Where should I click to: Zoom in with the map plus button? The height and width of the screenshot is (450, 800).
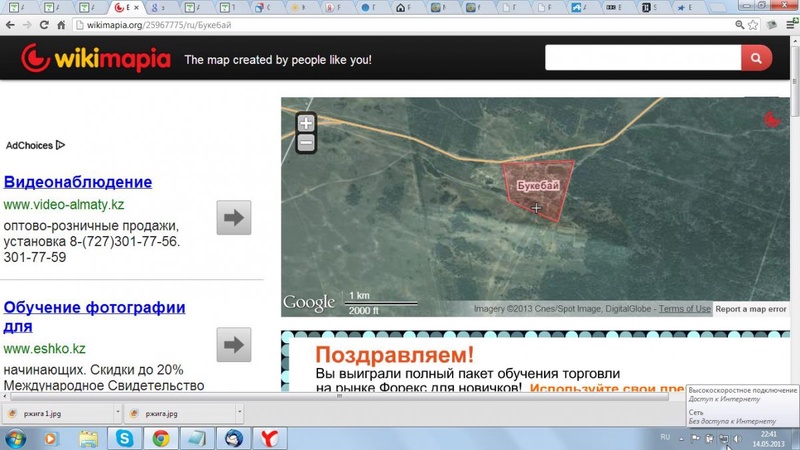[x=306, y=123]
